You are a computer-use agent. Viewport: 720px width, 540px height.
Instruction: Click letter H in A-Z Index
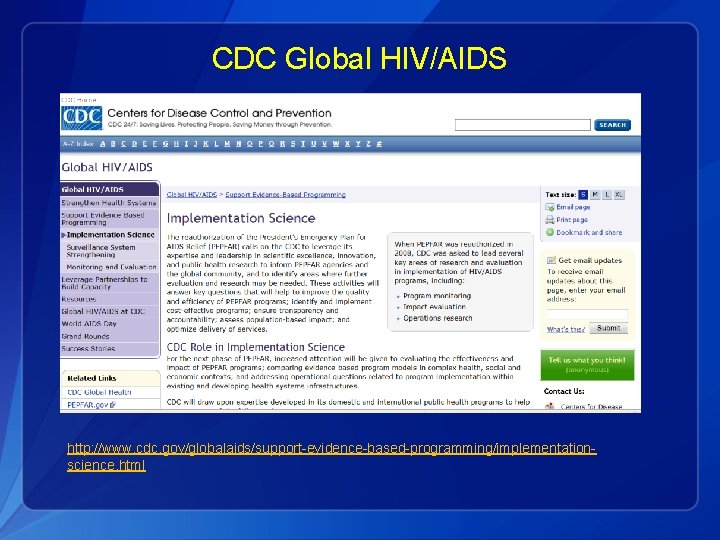[x=176, y=144]
